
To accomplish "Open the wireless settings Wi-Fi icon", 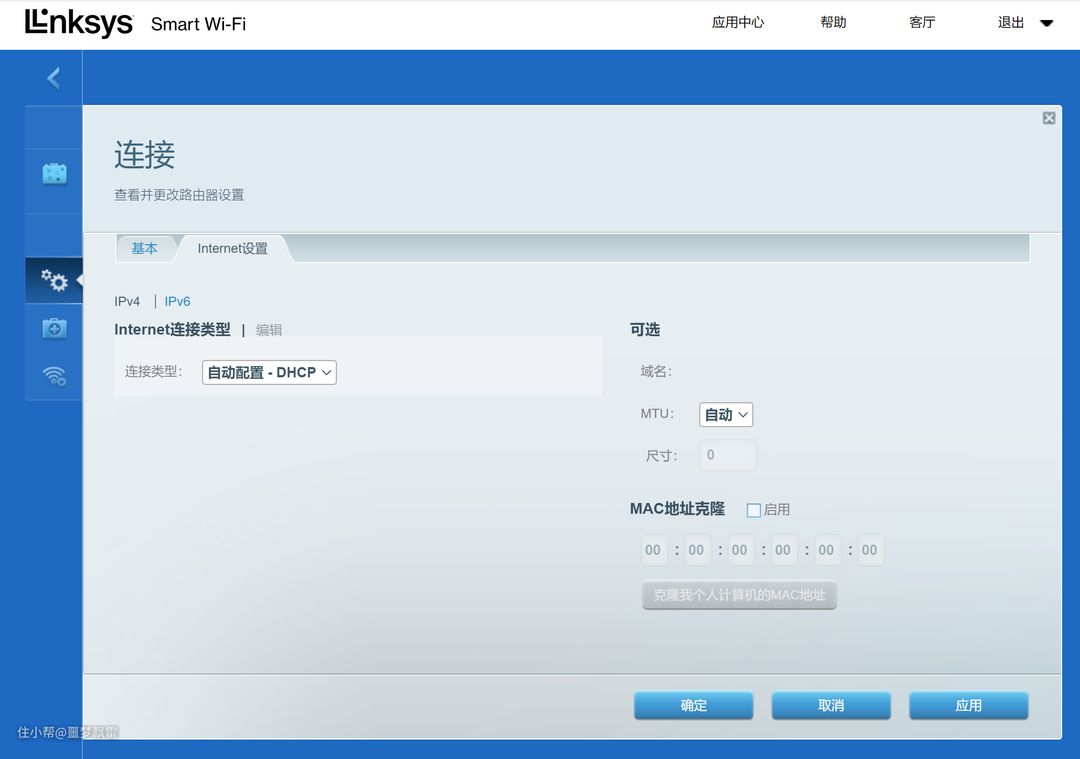I will point(54,376).
